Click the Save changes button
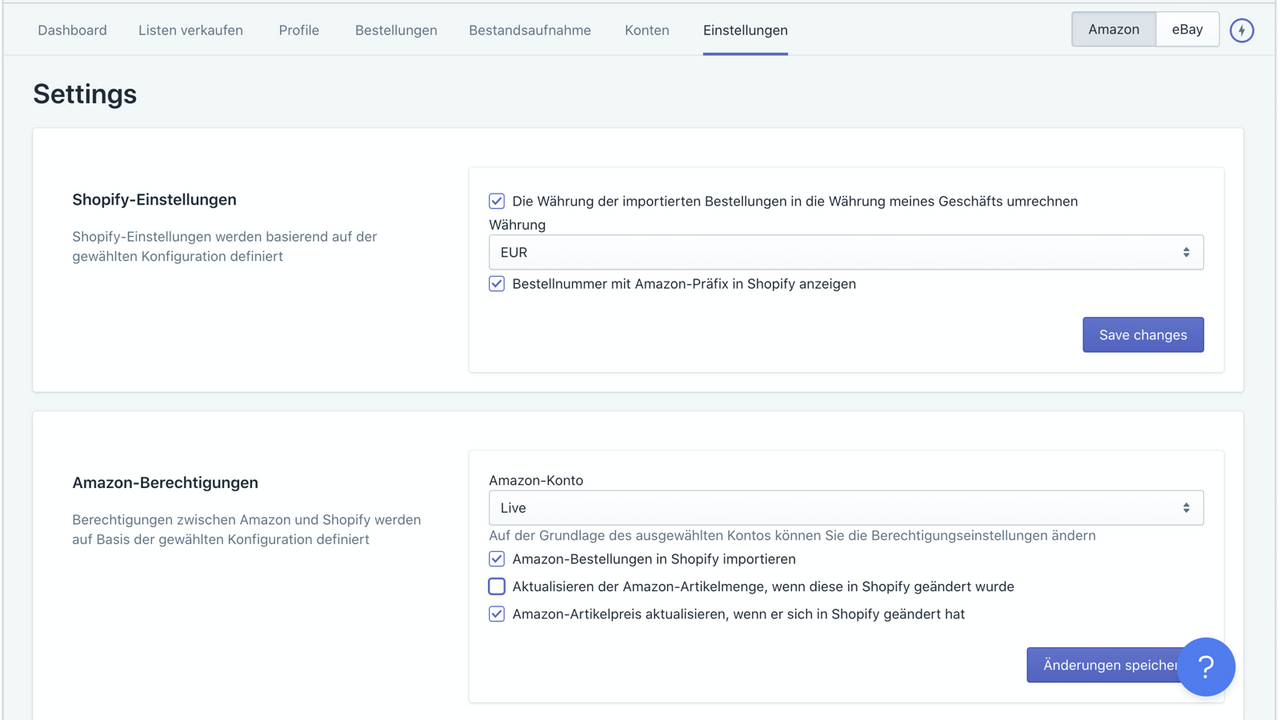Viewport: 1280px width, 720px height. (x=1143, y=335)
